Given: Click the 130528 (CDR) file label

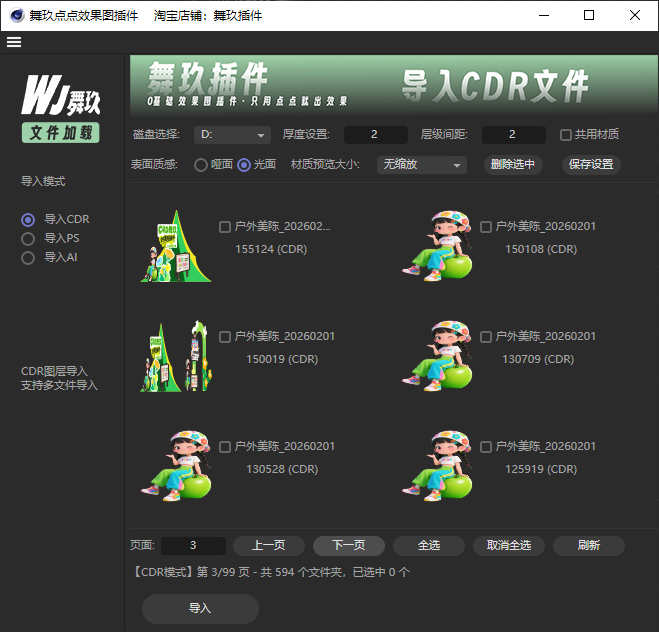Looking at the screenshot, I should point(282,469).
